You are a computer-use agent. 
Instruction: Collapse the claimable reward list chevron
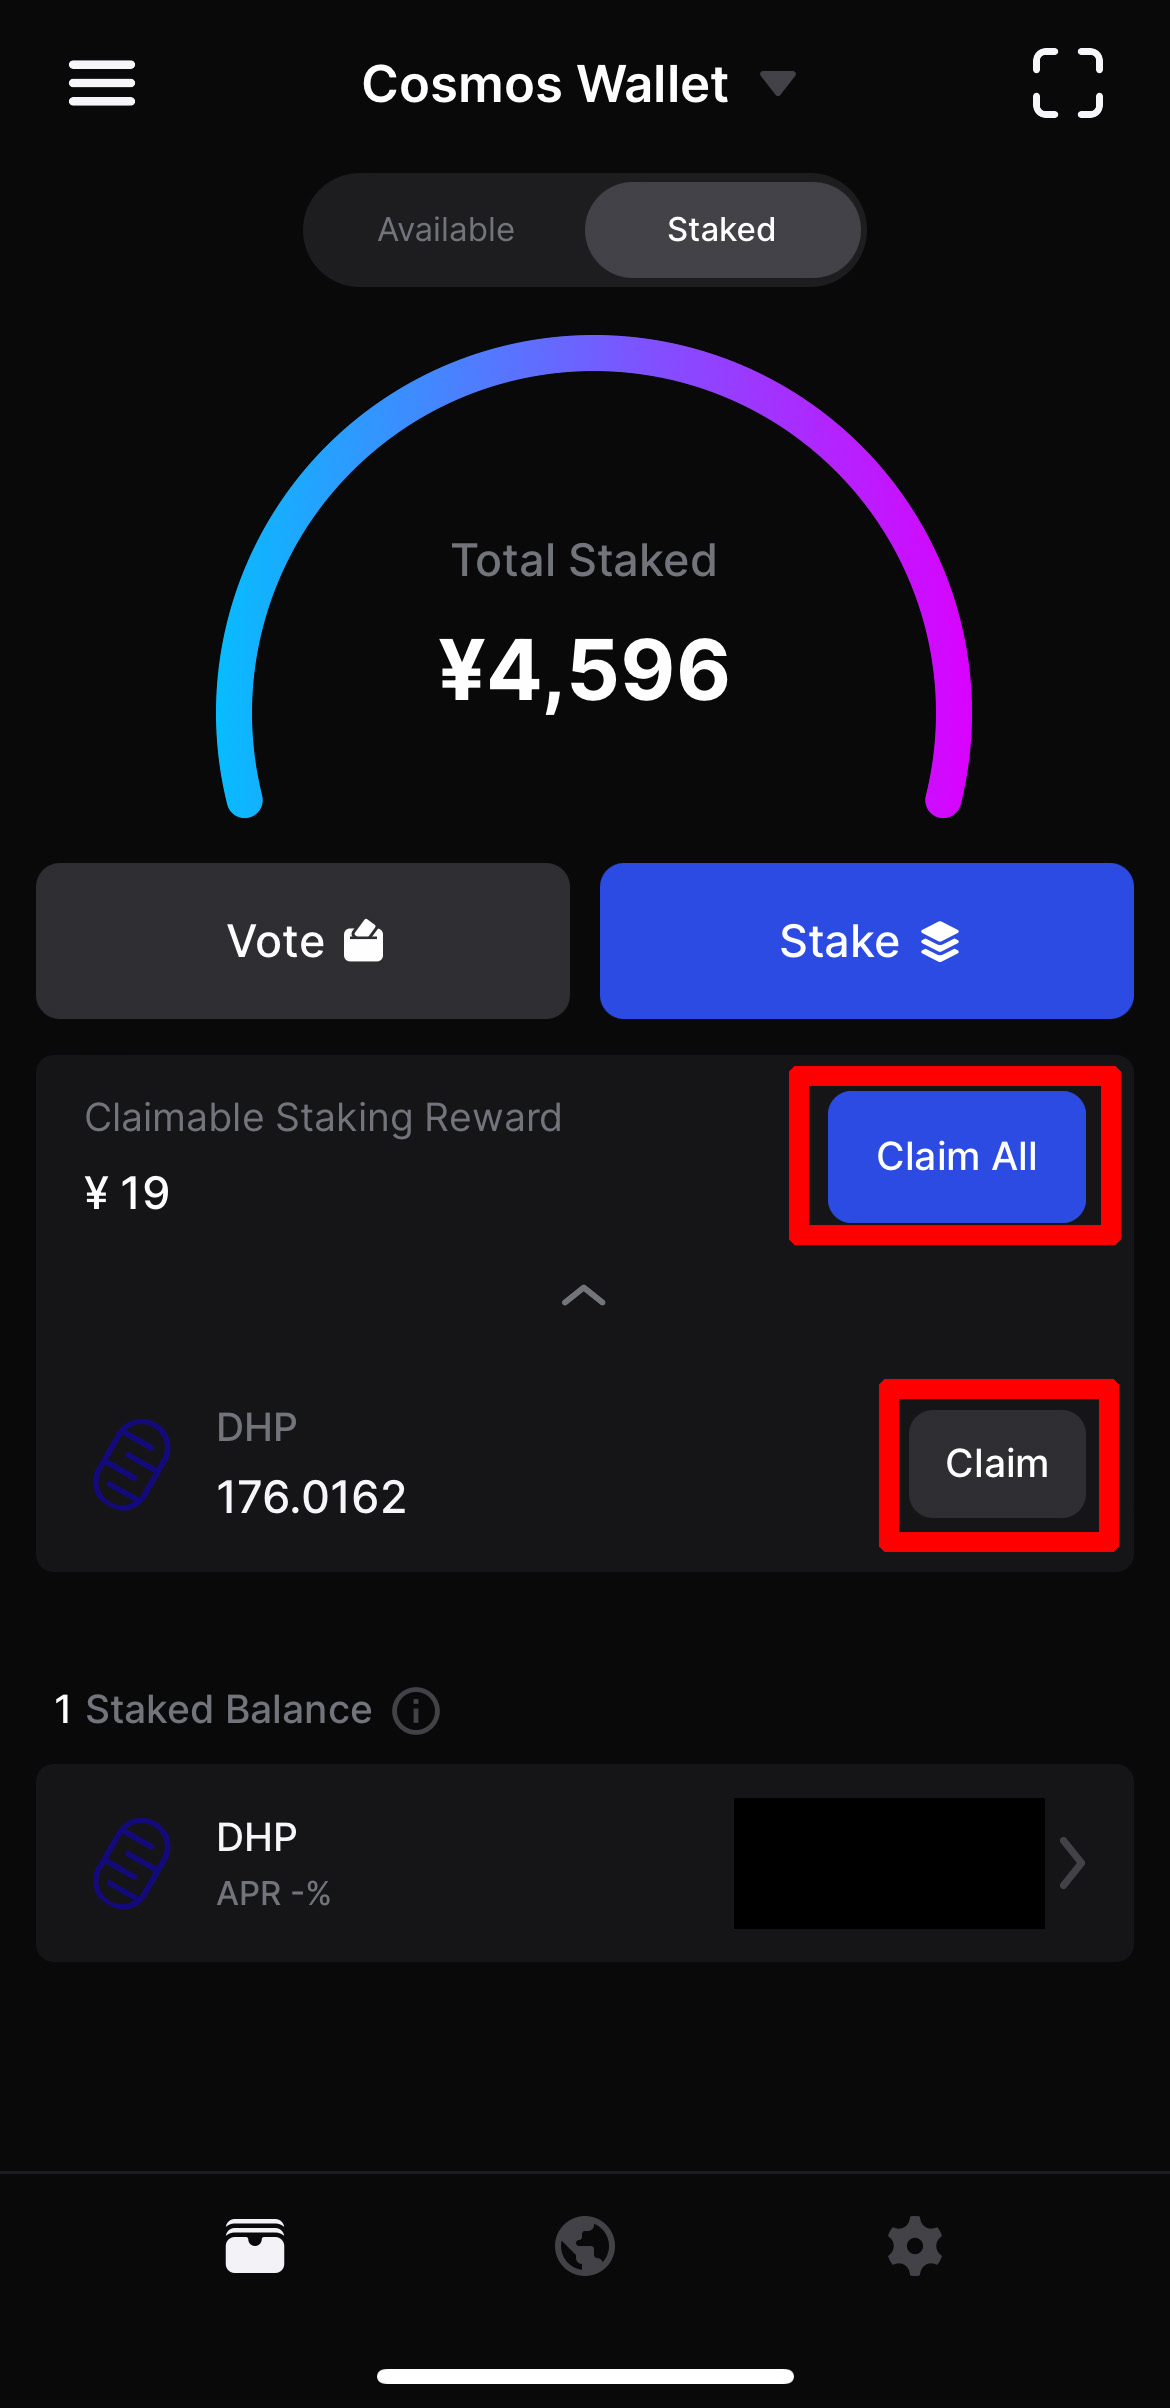(x=584, y=1296)
